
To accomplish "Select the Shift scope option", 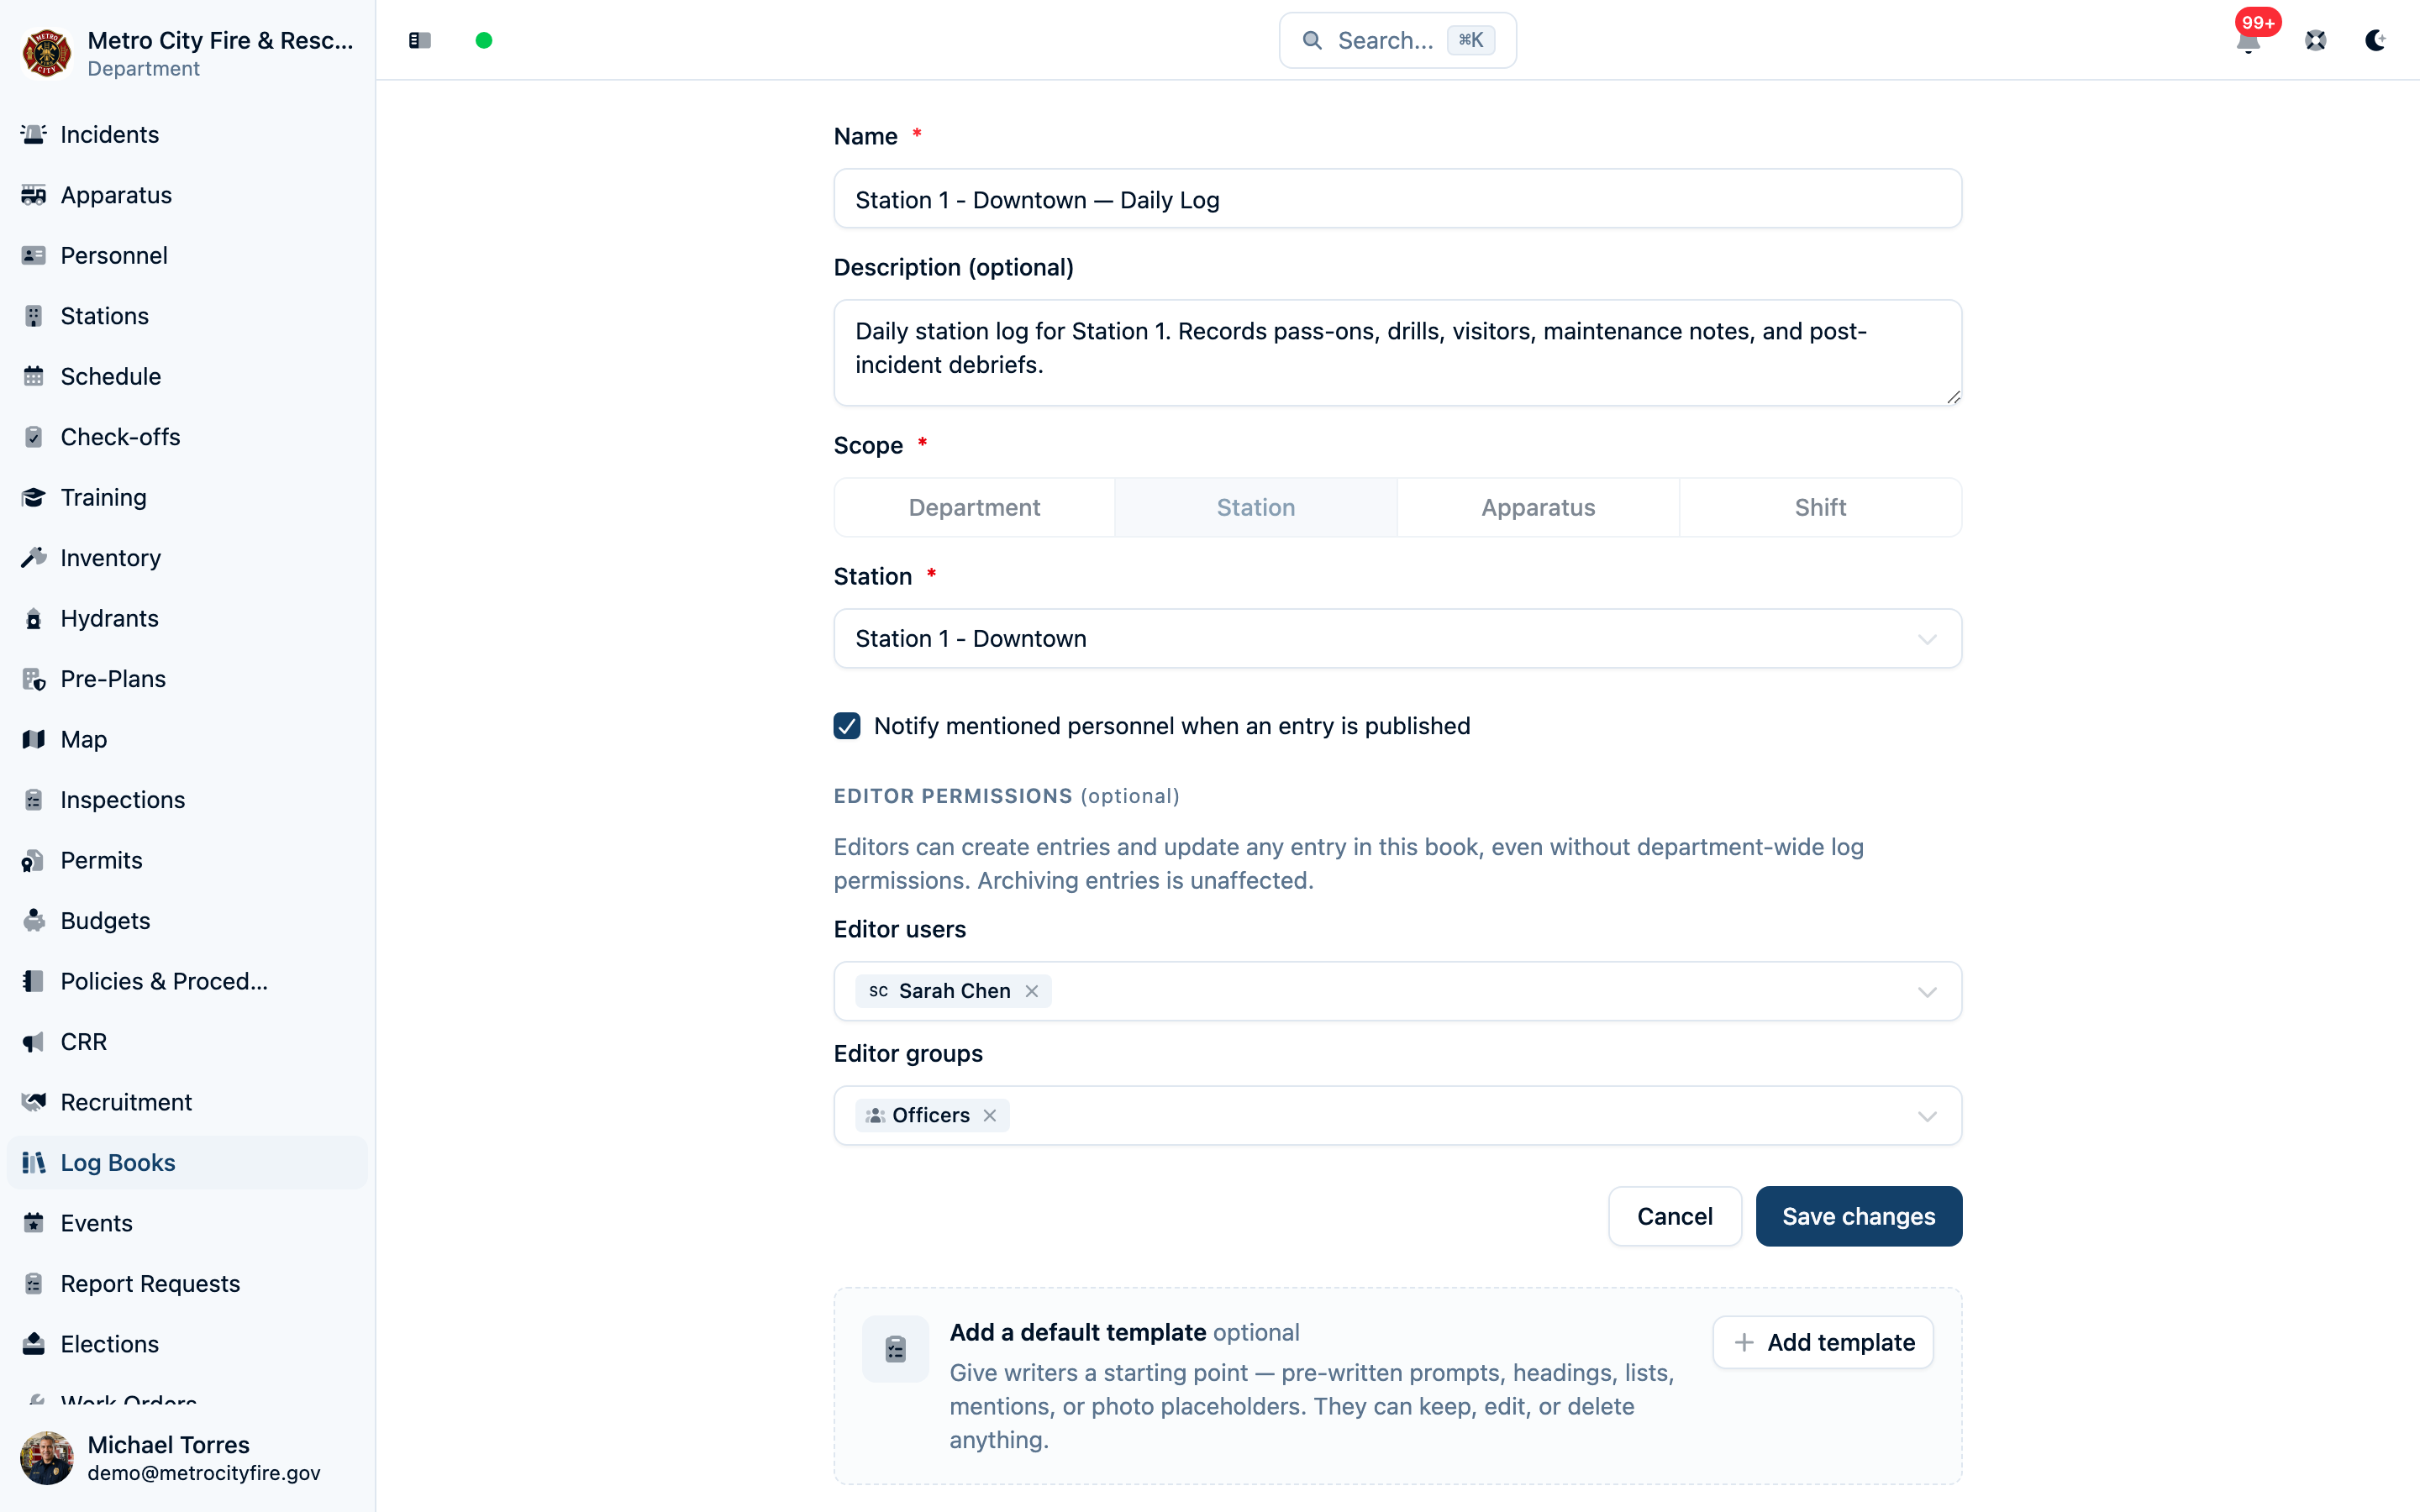I will [1820, 508].
